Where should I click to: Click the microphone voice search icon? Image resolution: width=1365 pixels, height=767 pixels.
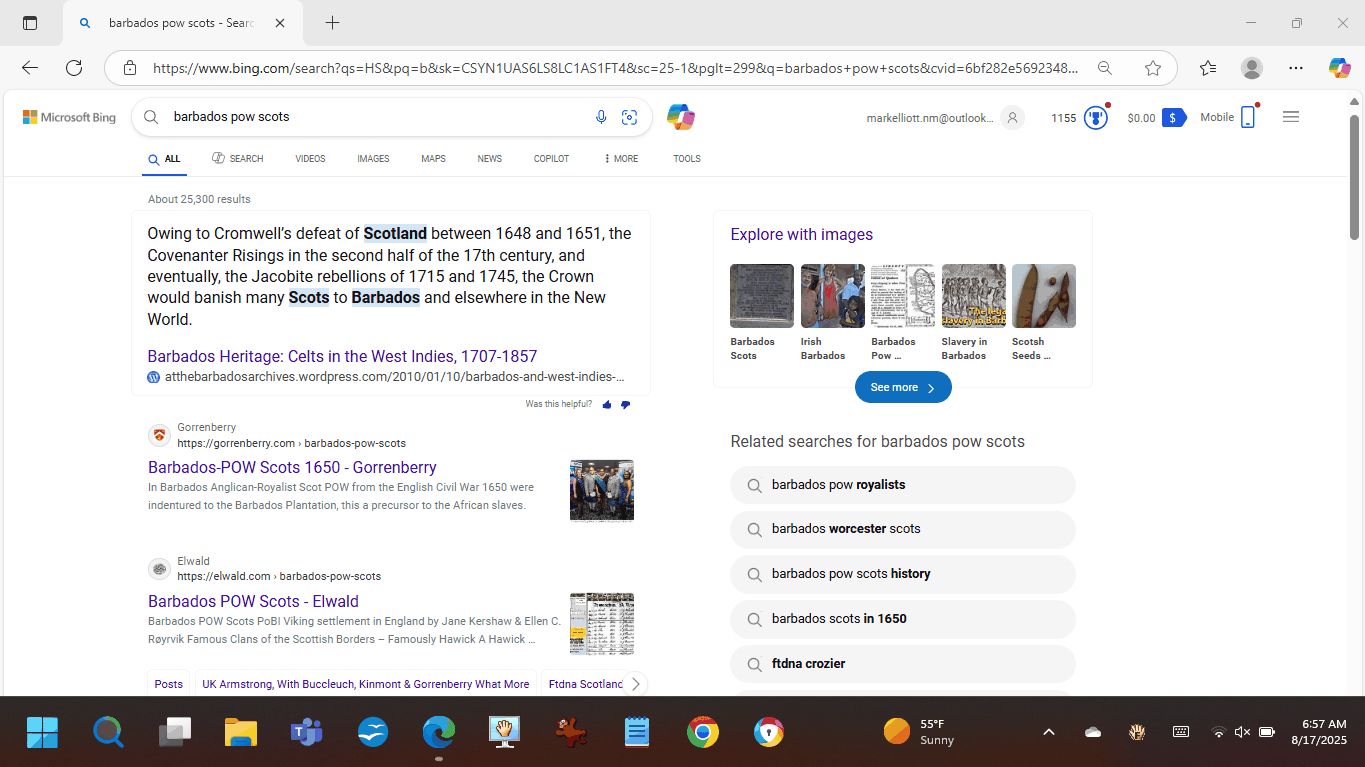point(601,117)
